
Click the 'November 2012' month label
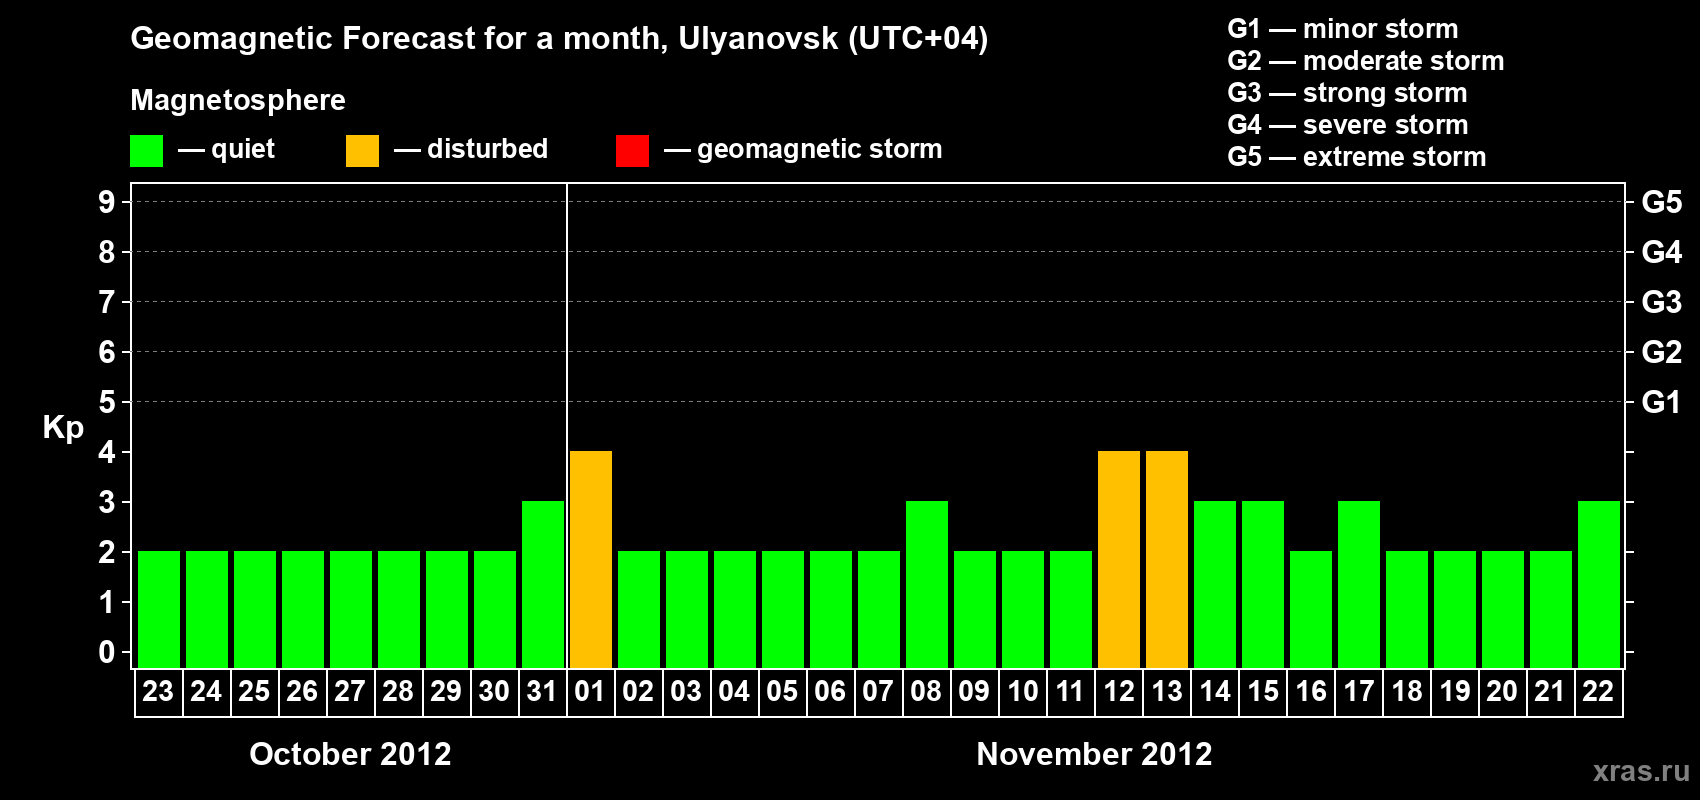point(1094,754)
